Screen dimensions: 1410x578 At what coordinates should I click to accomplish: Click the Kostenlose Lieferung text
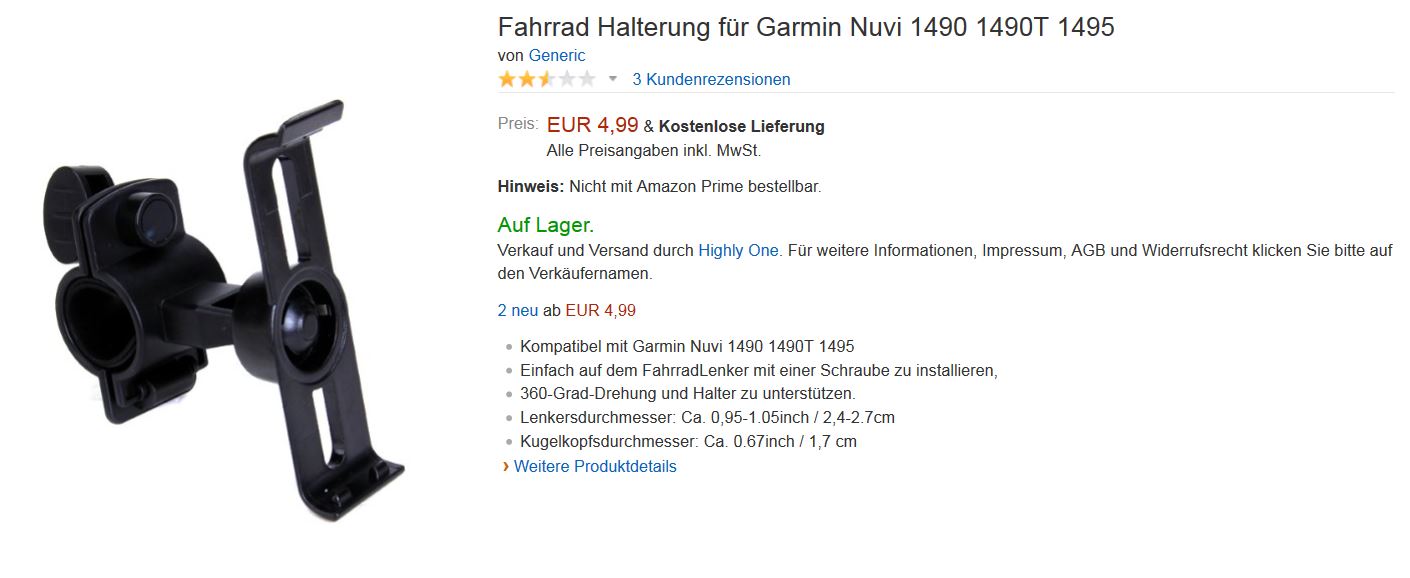click(x=742, y=126)
